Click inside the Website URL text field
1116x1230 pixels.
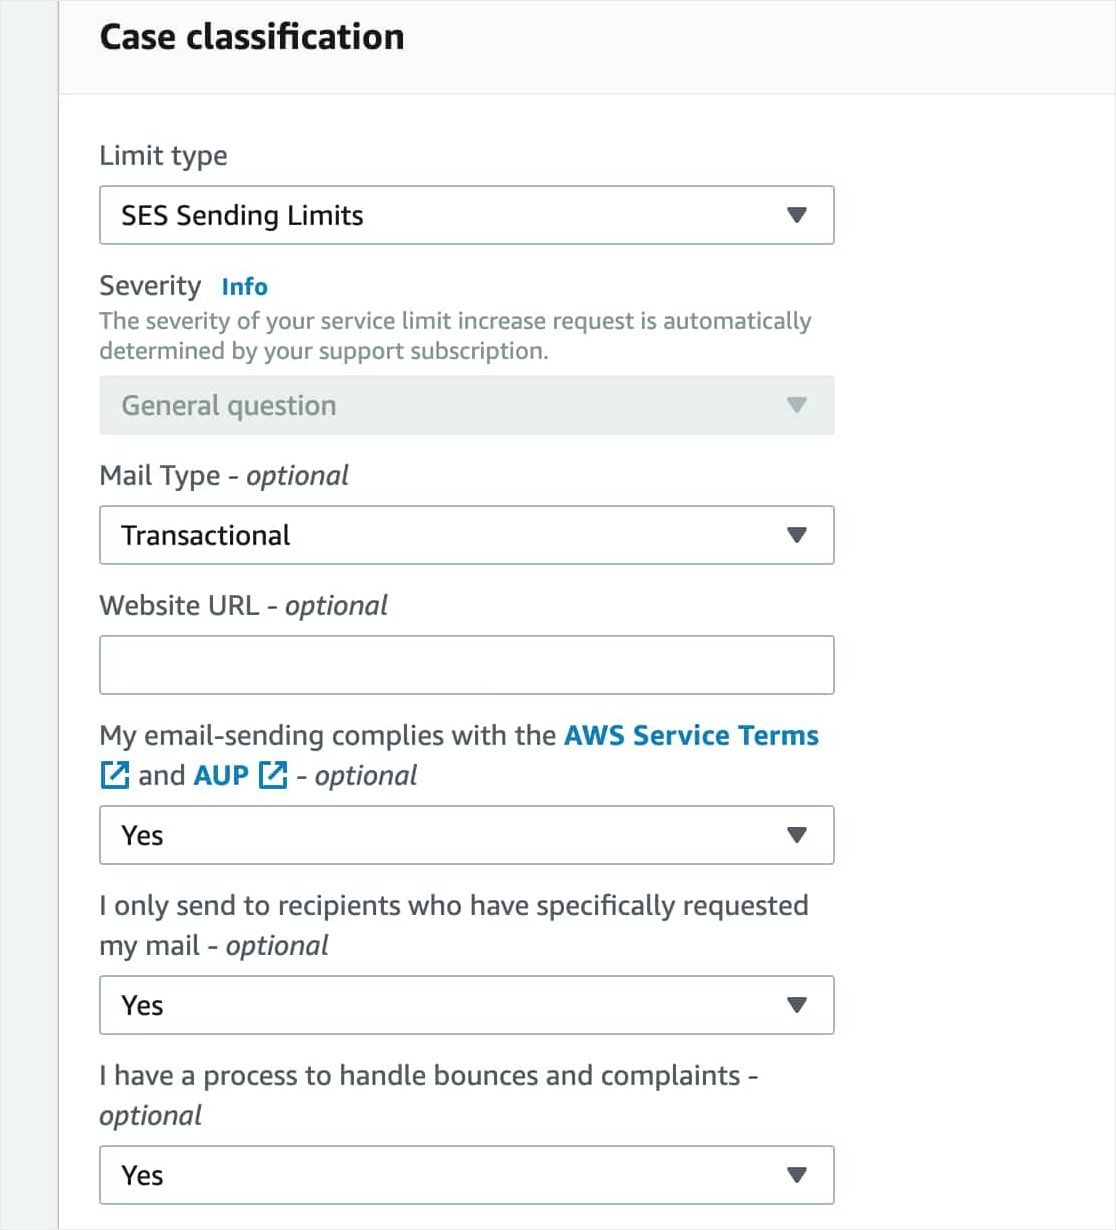click(x=466, y=664)
